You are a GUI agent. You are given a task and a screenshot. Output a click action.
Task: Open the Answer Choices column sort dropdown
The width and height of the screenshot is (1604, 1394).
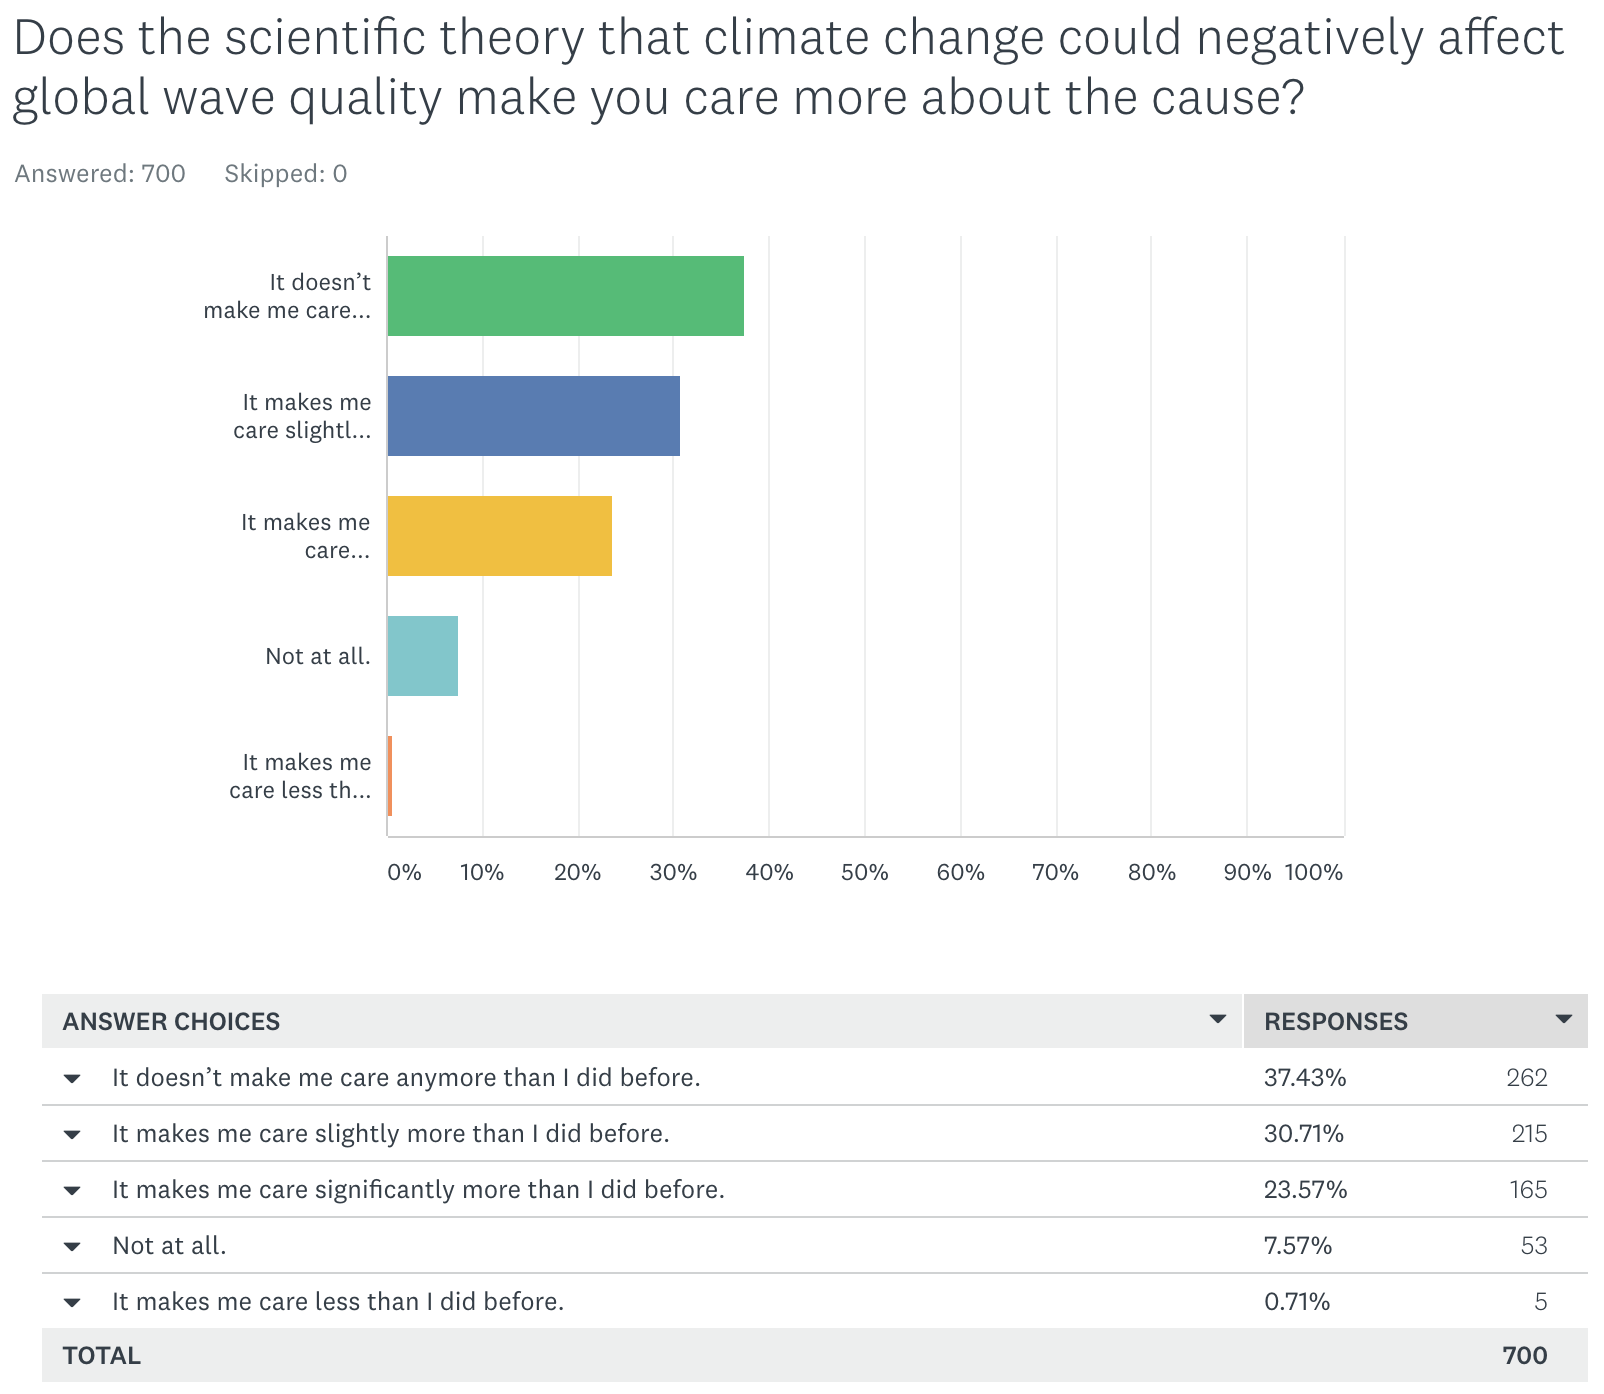(1217, 1020)
